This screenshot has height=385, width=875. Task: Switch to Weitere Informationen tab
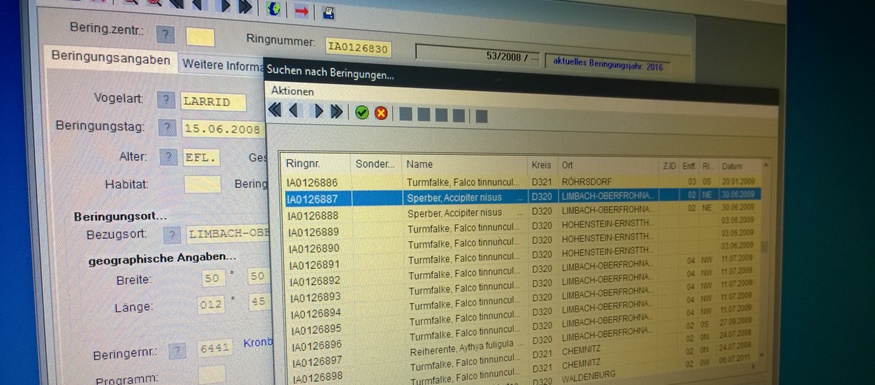223,65
